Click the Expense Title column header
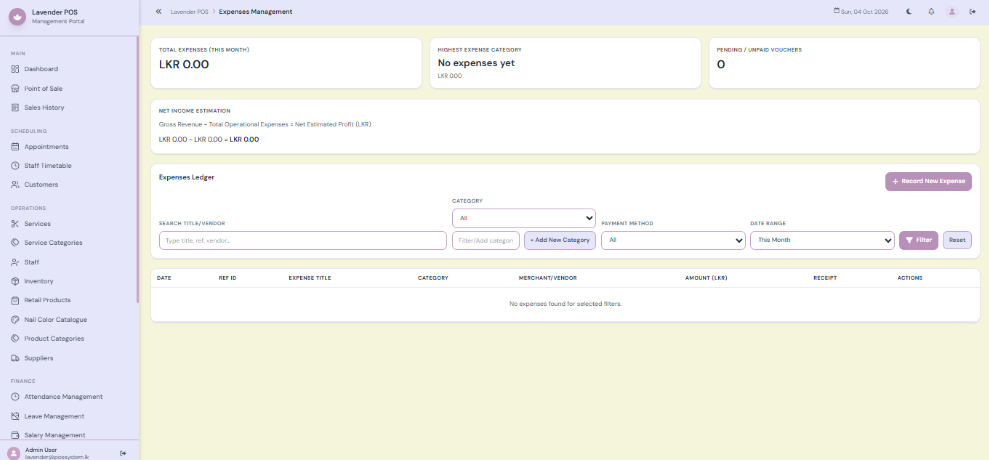Viewport: 989px width, 460px height. 310,278
